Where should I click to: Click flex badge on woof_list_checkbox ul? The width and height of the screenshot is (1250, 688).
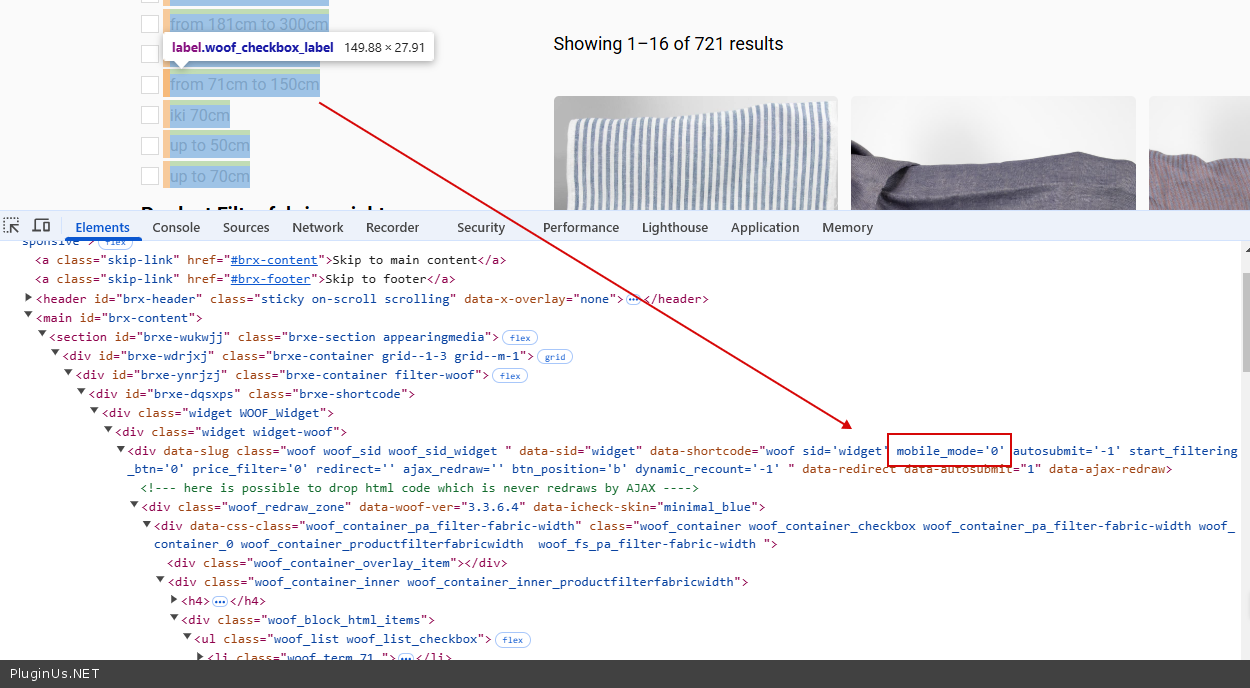513,640
